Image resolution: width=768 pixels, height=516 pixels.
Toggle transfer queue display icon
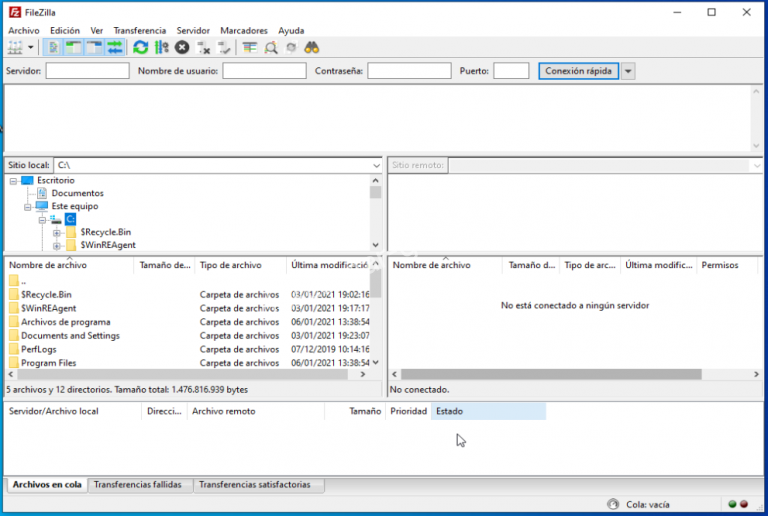(115, 47)
